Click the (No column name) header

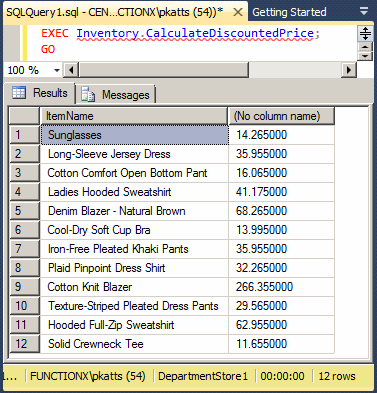pos(281,116)
